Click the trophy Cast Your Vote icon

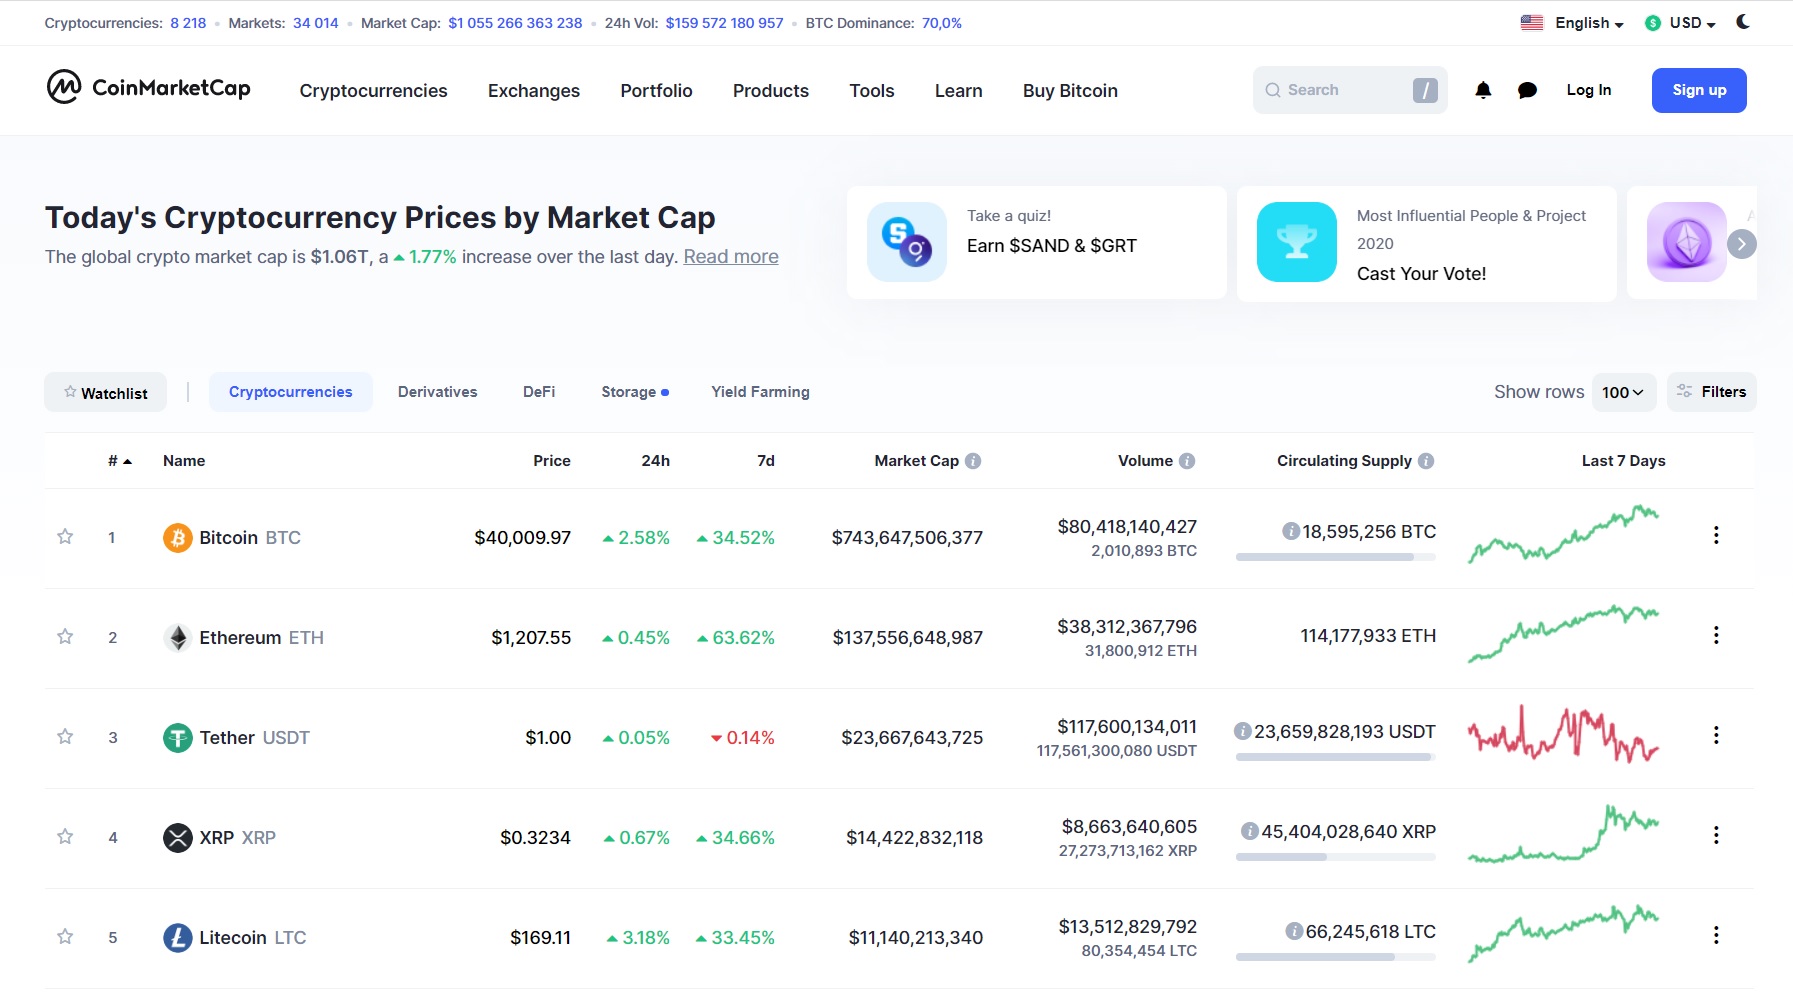tap(1297, 242)
